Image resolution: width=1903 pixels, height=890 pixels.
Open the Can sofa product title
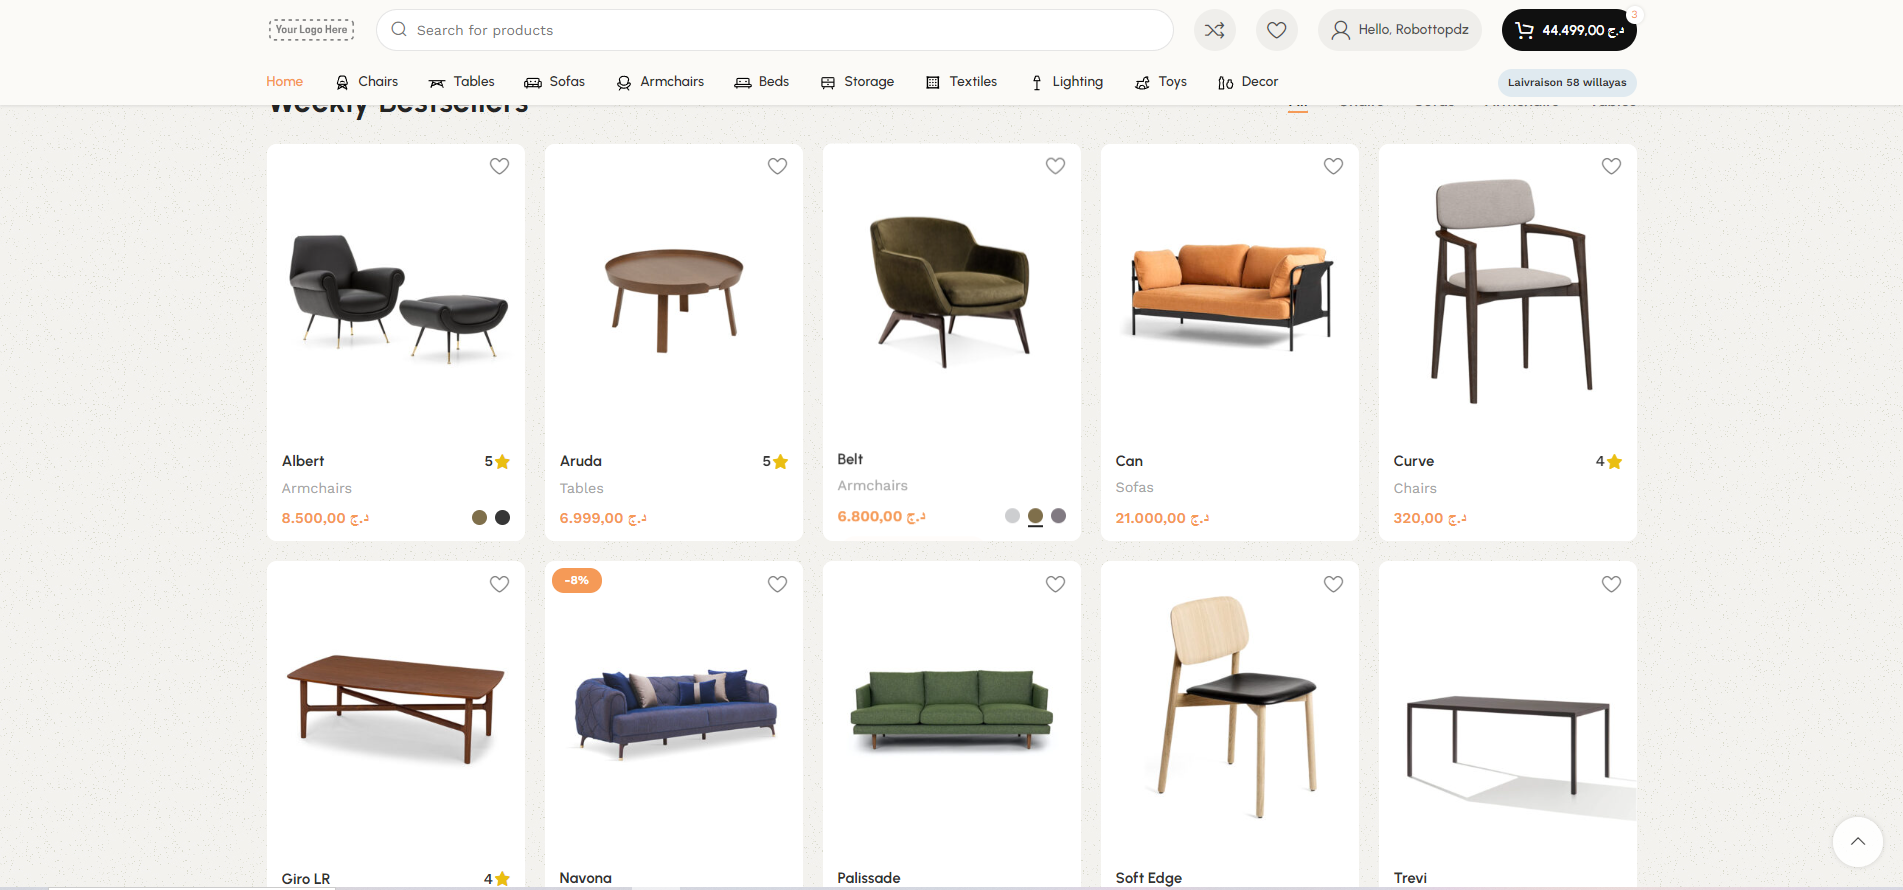(1129, 461)
